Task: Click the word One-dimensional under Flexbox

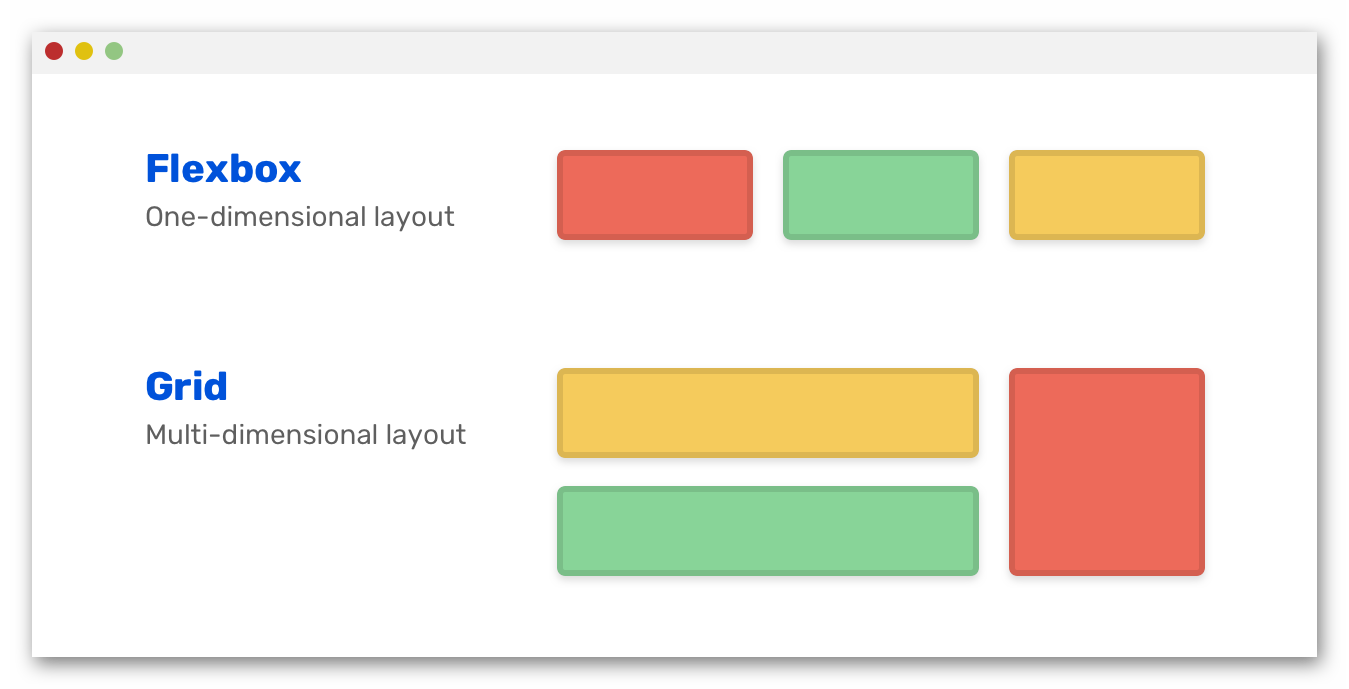Action: 255,216
